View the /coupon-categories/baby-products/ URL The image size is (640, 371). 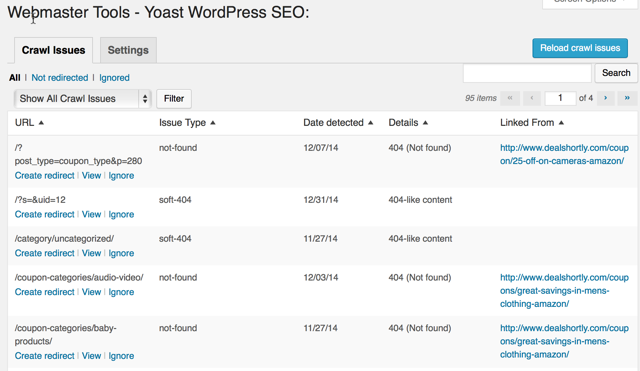coord(91,355)
